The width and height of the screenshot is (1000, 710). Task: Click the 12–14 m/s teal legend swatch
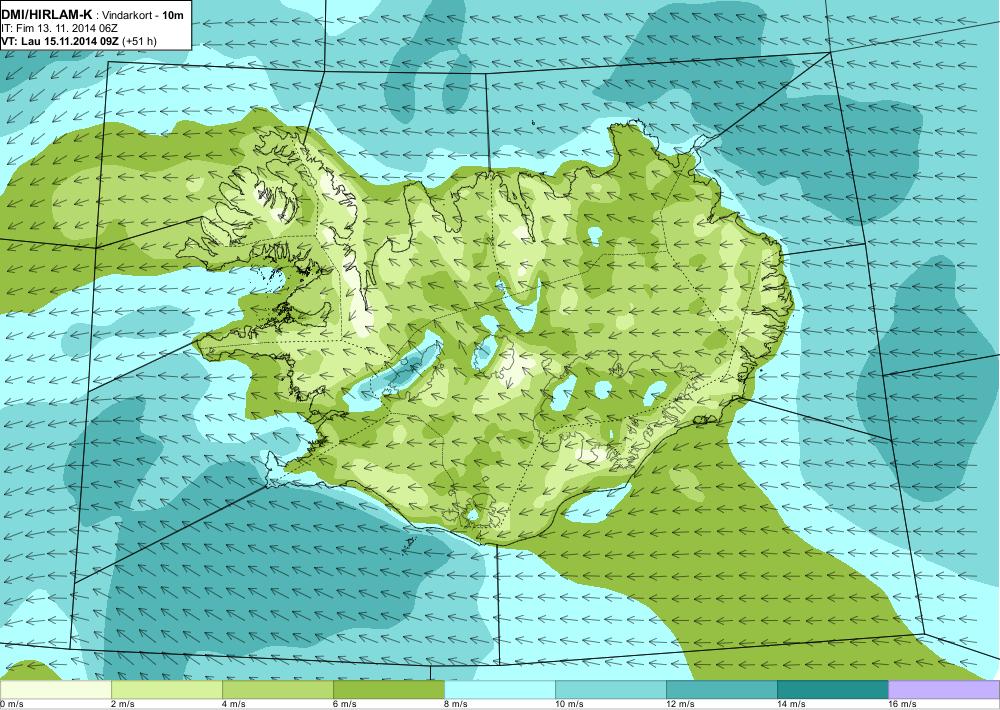tap(721, 690)
